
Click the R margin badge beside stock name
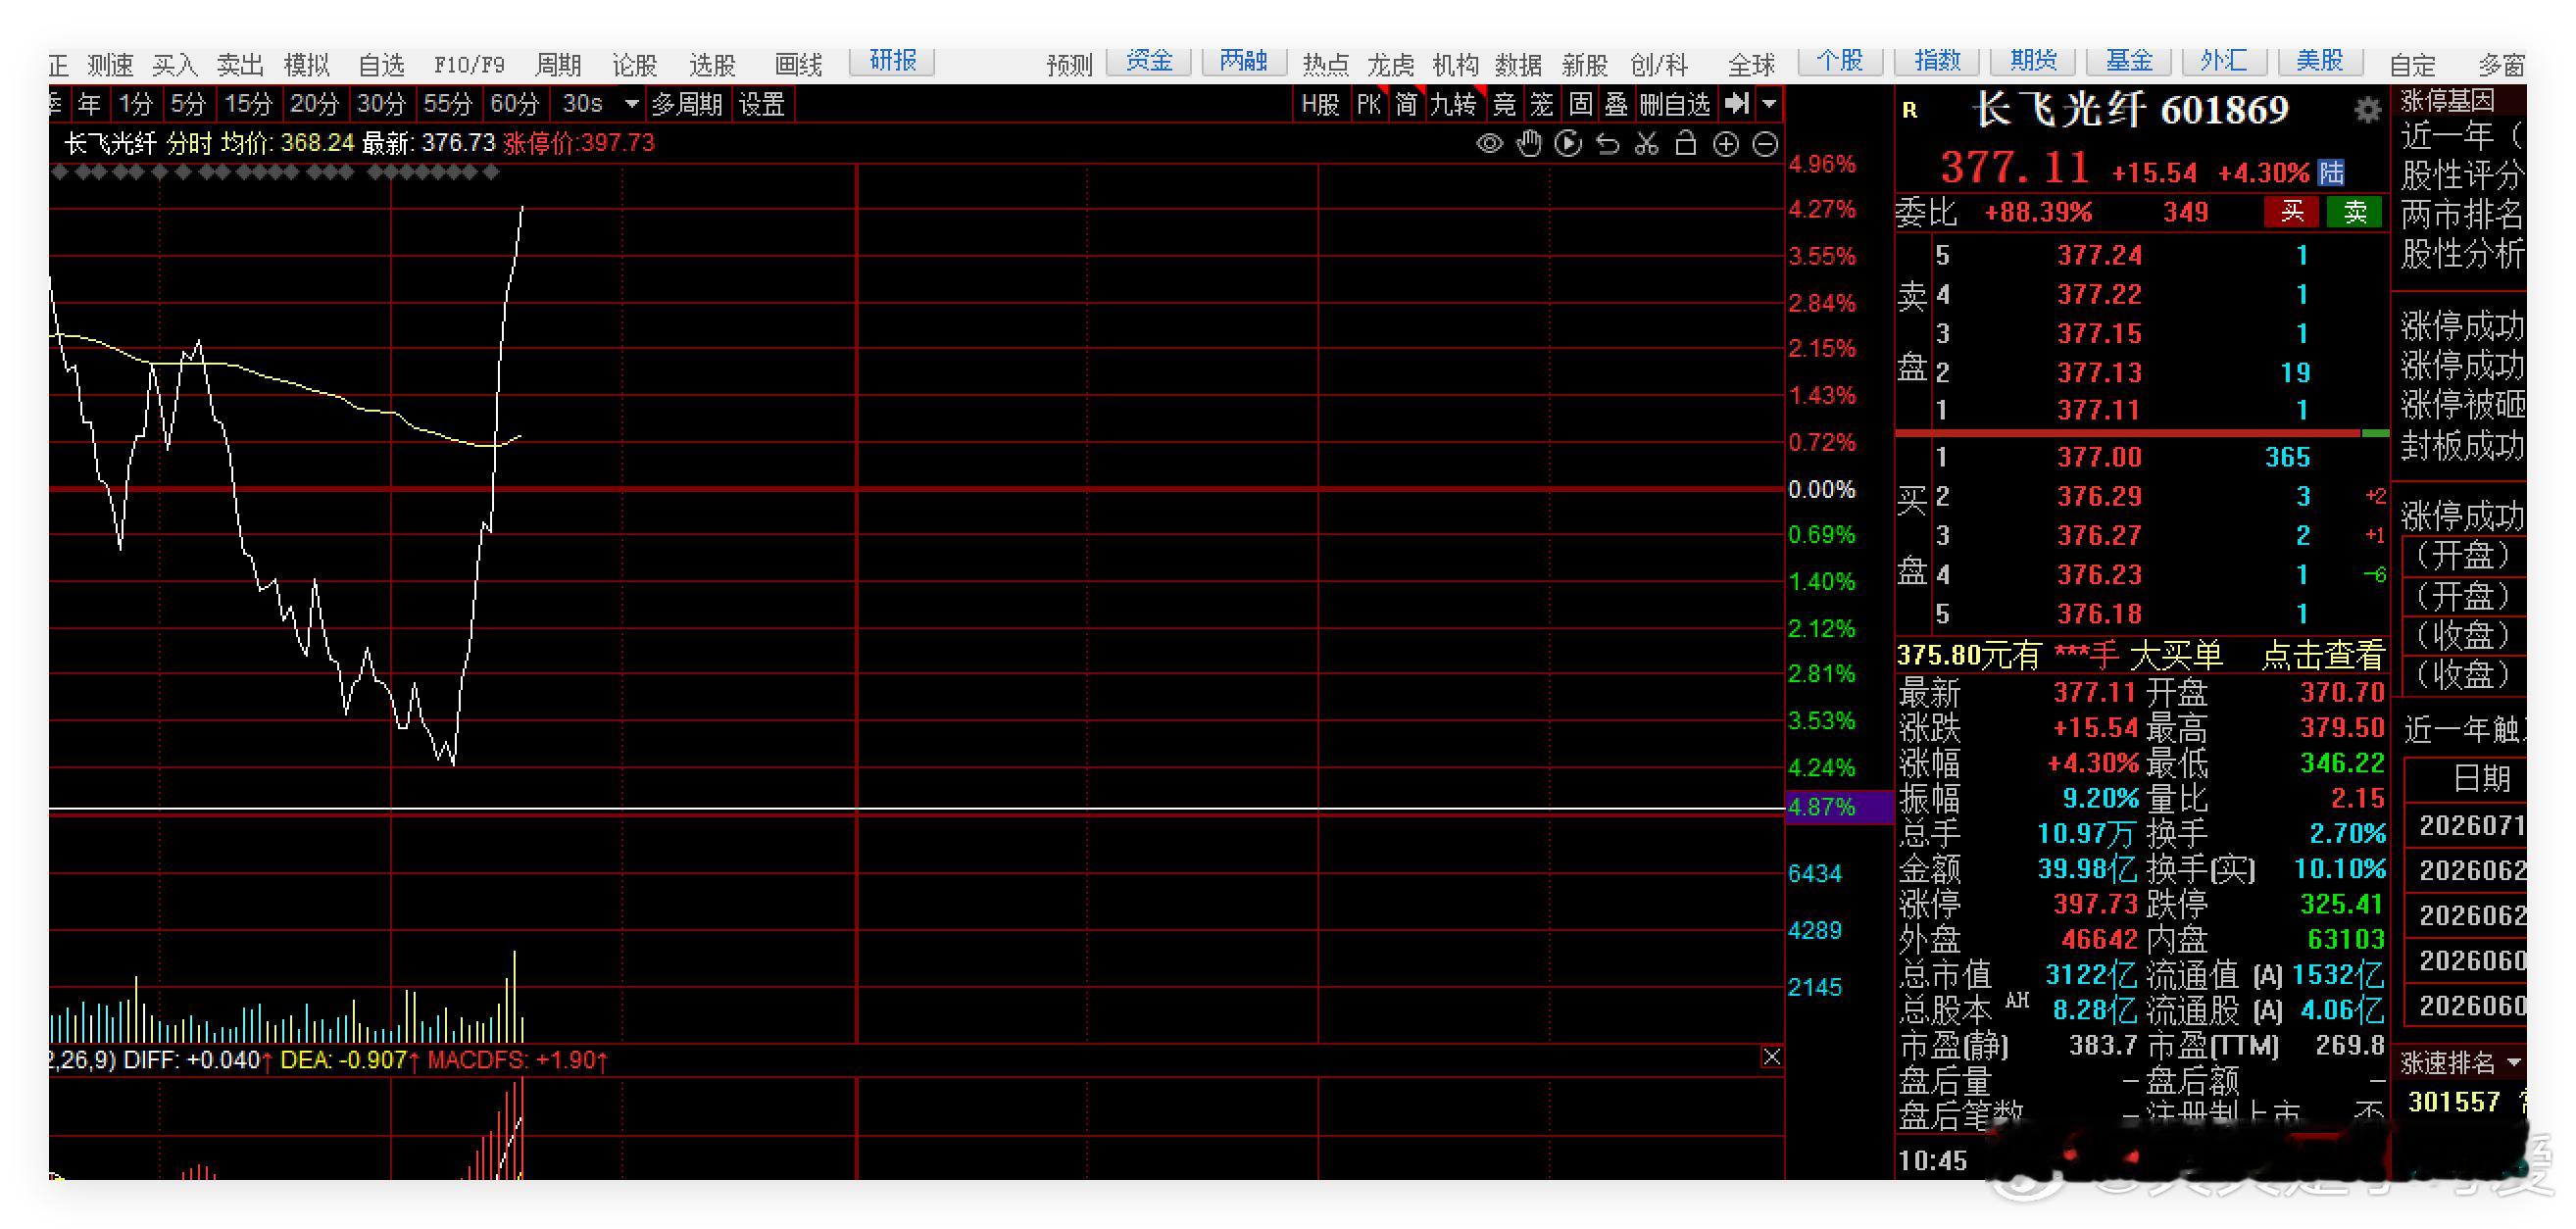(1910, 110)
